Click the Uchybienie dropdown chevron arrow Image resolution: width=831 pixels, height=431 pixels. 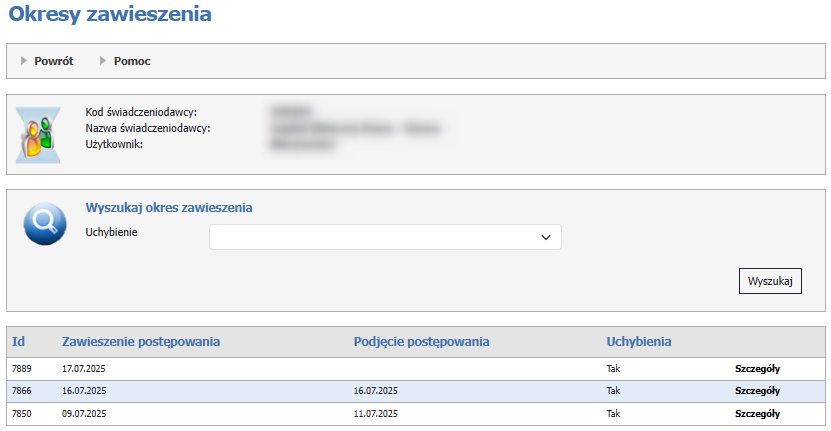pos(546,237)
